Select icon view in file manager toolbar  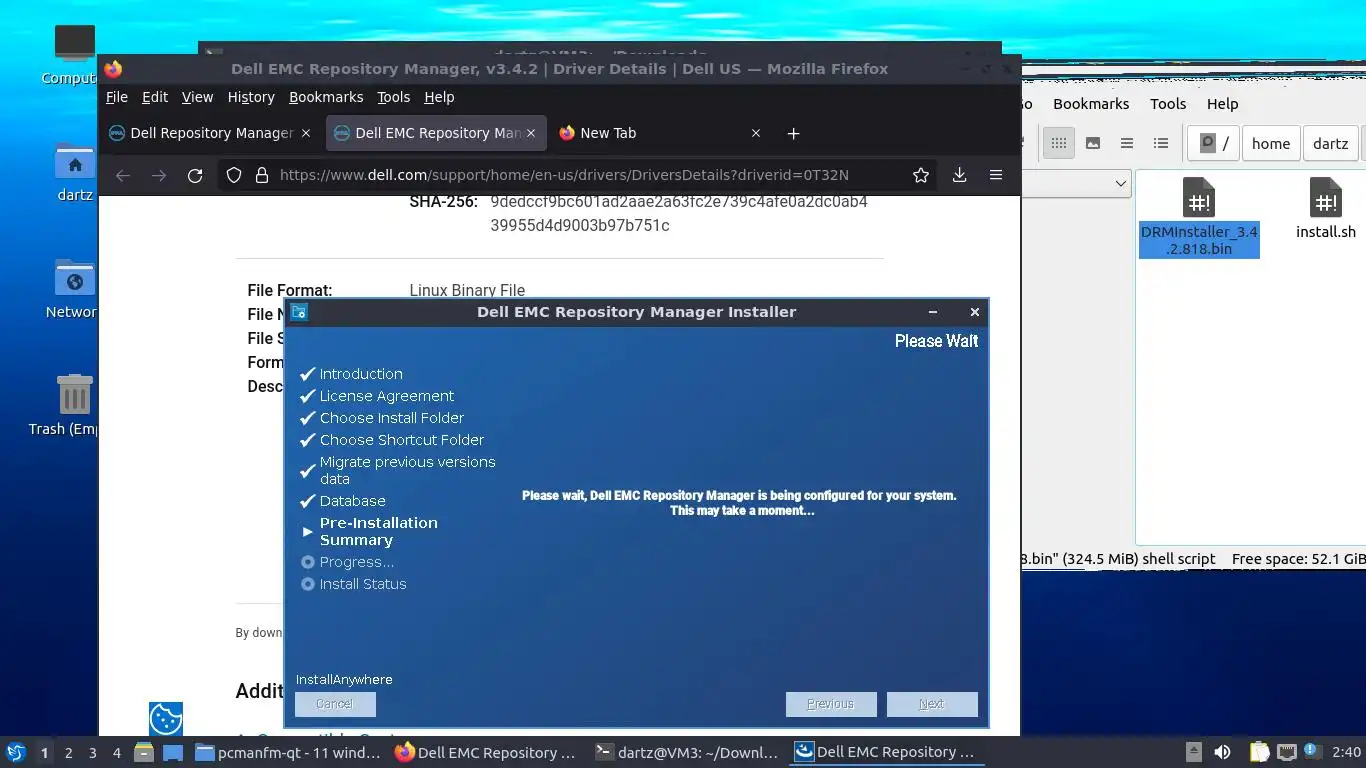[1058, 143]
